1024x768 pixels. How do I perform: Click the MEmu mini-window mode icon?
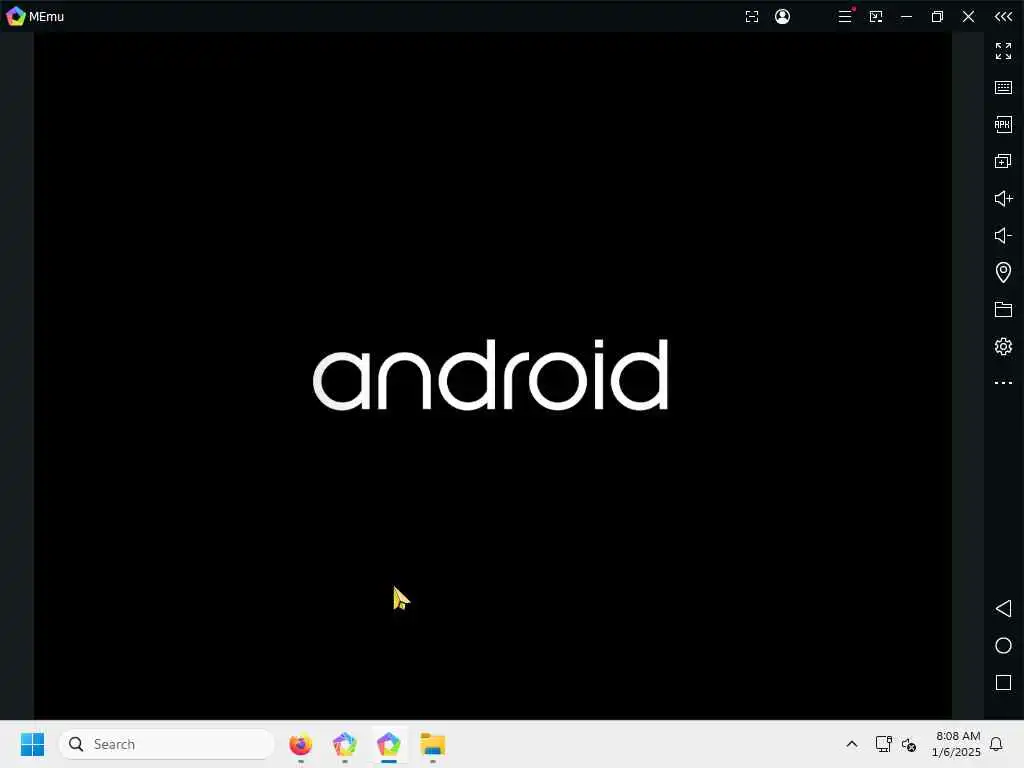[x=876, y=16]
